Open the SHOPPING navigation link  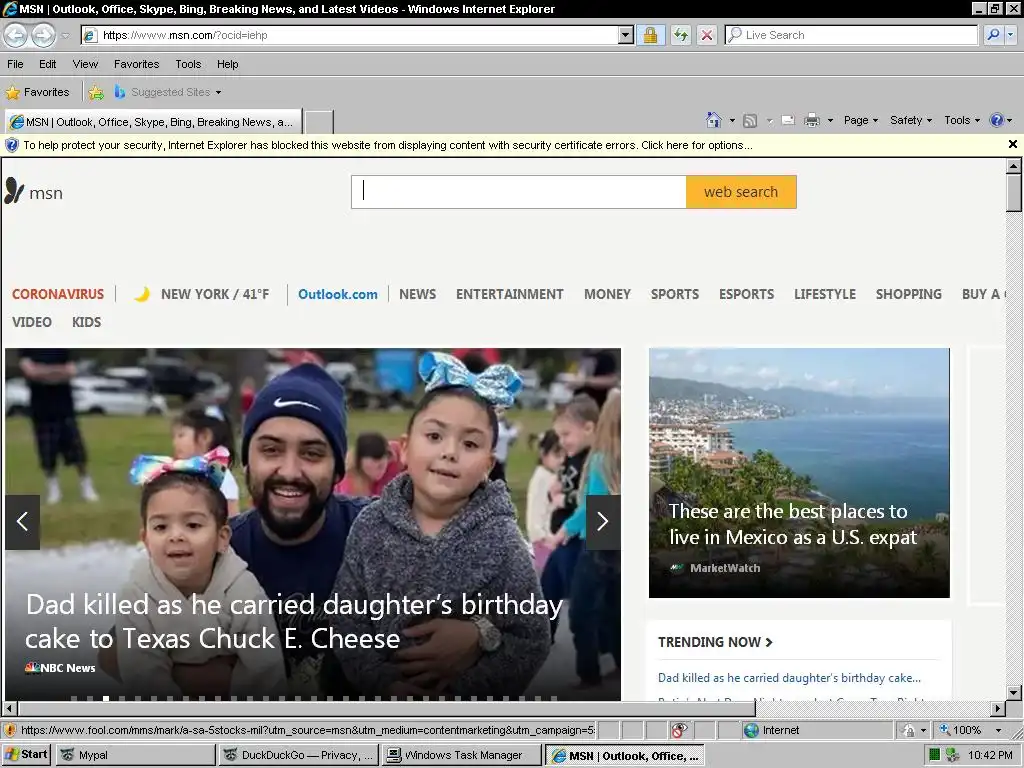click(x=908, y=294)
